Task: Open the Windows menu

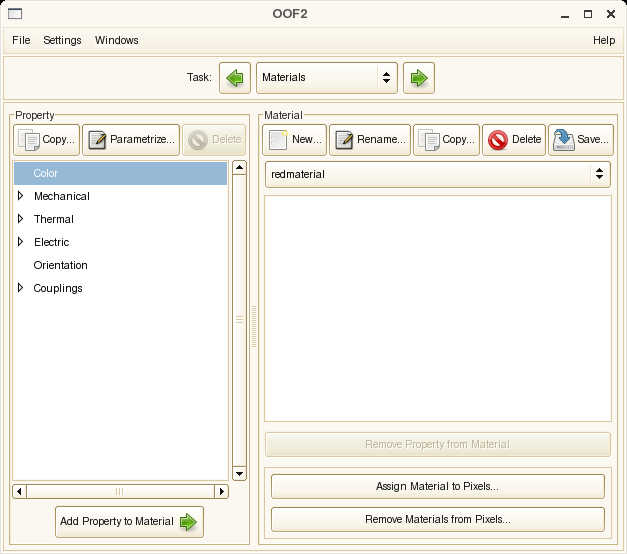Action: 117,40
